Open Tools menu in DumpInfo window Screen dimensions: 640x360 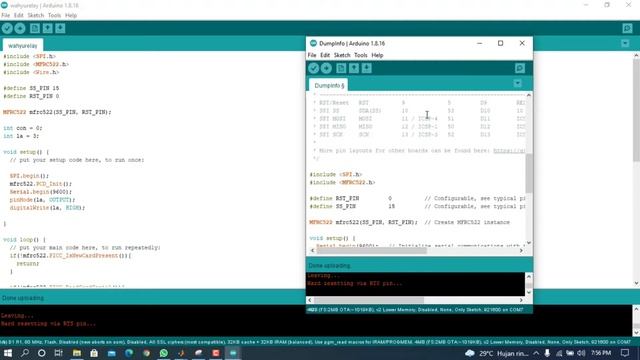360,55
